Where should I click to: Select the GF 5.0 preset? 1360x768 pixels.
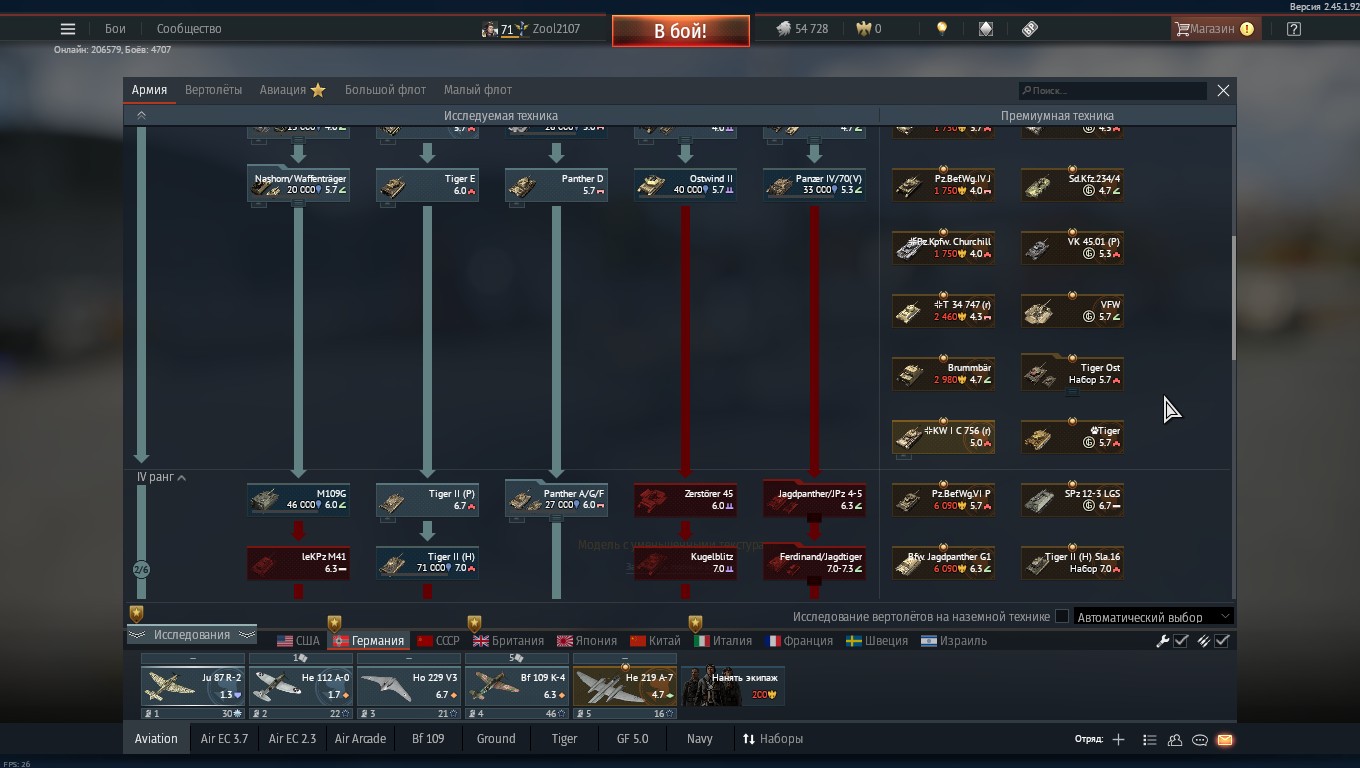click(x=632, y=739)
